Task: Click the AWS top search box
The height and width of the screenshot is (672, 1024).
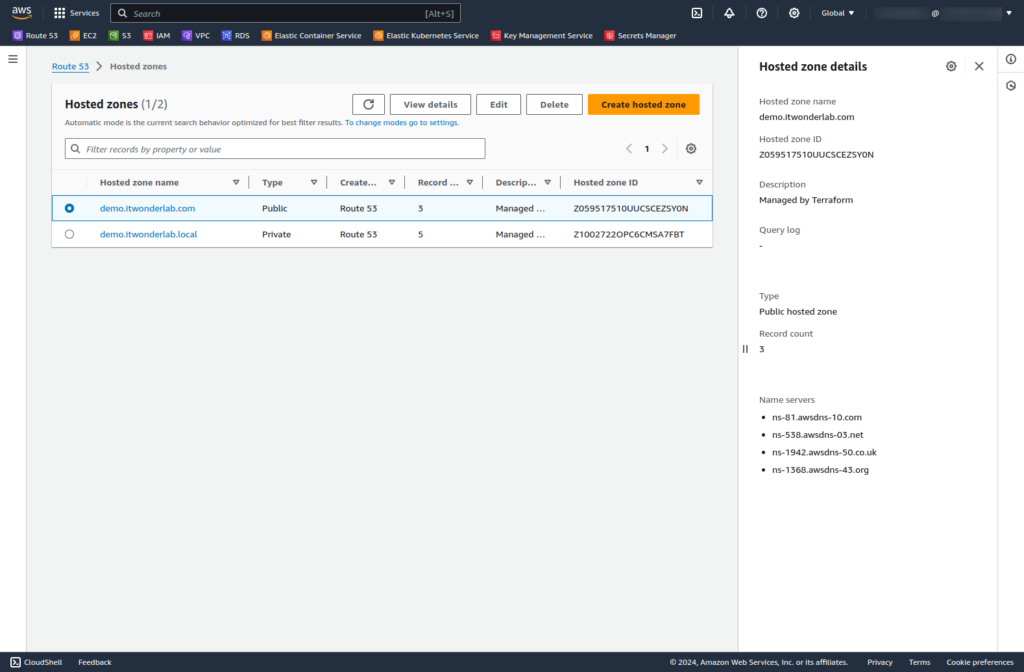Action: (285, 13)
